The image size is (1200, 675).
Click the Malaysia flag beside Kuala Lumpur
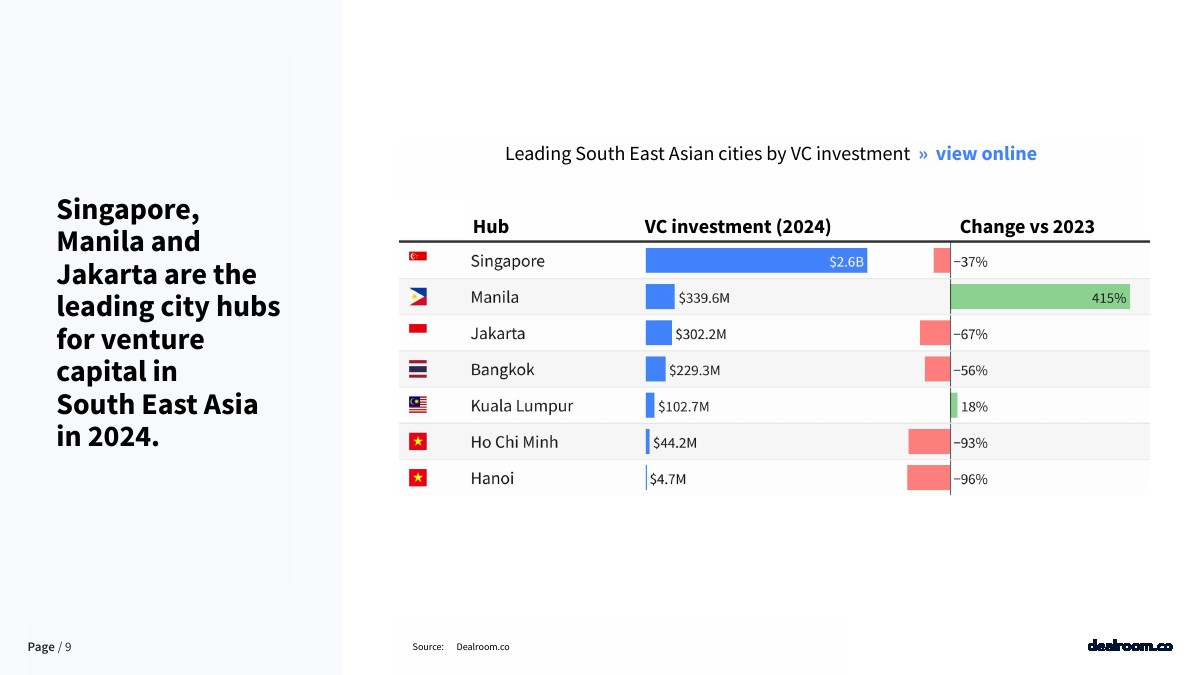[x=418, y=405]
